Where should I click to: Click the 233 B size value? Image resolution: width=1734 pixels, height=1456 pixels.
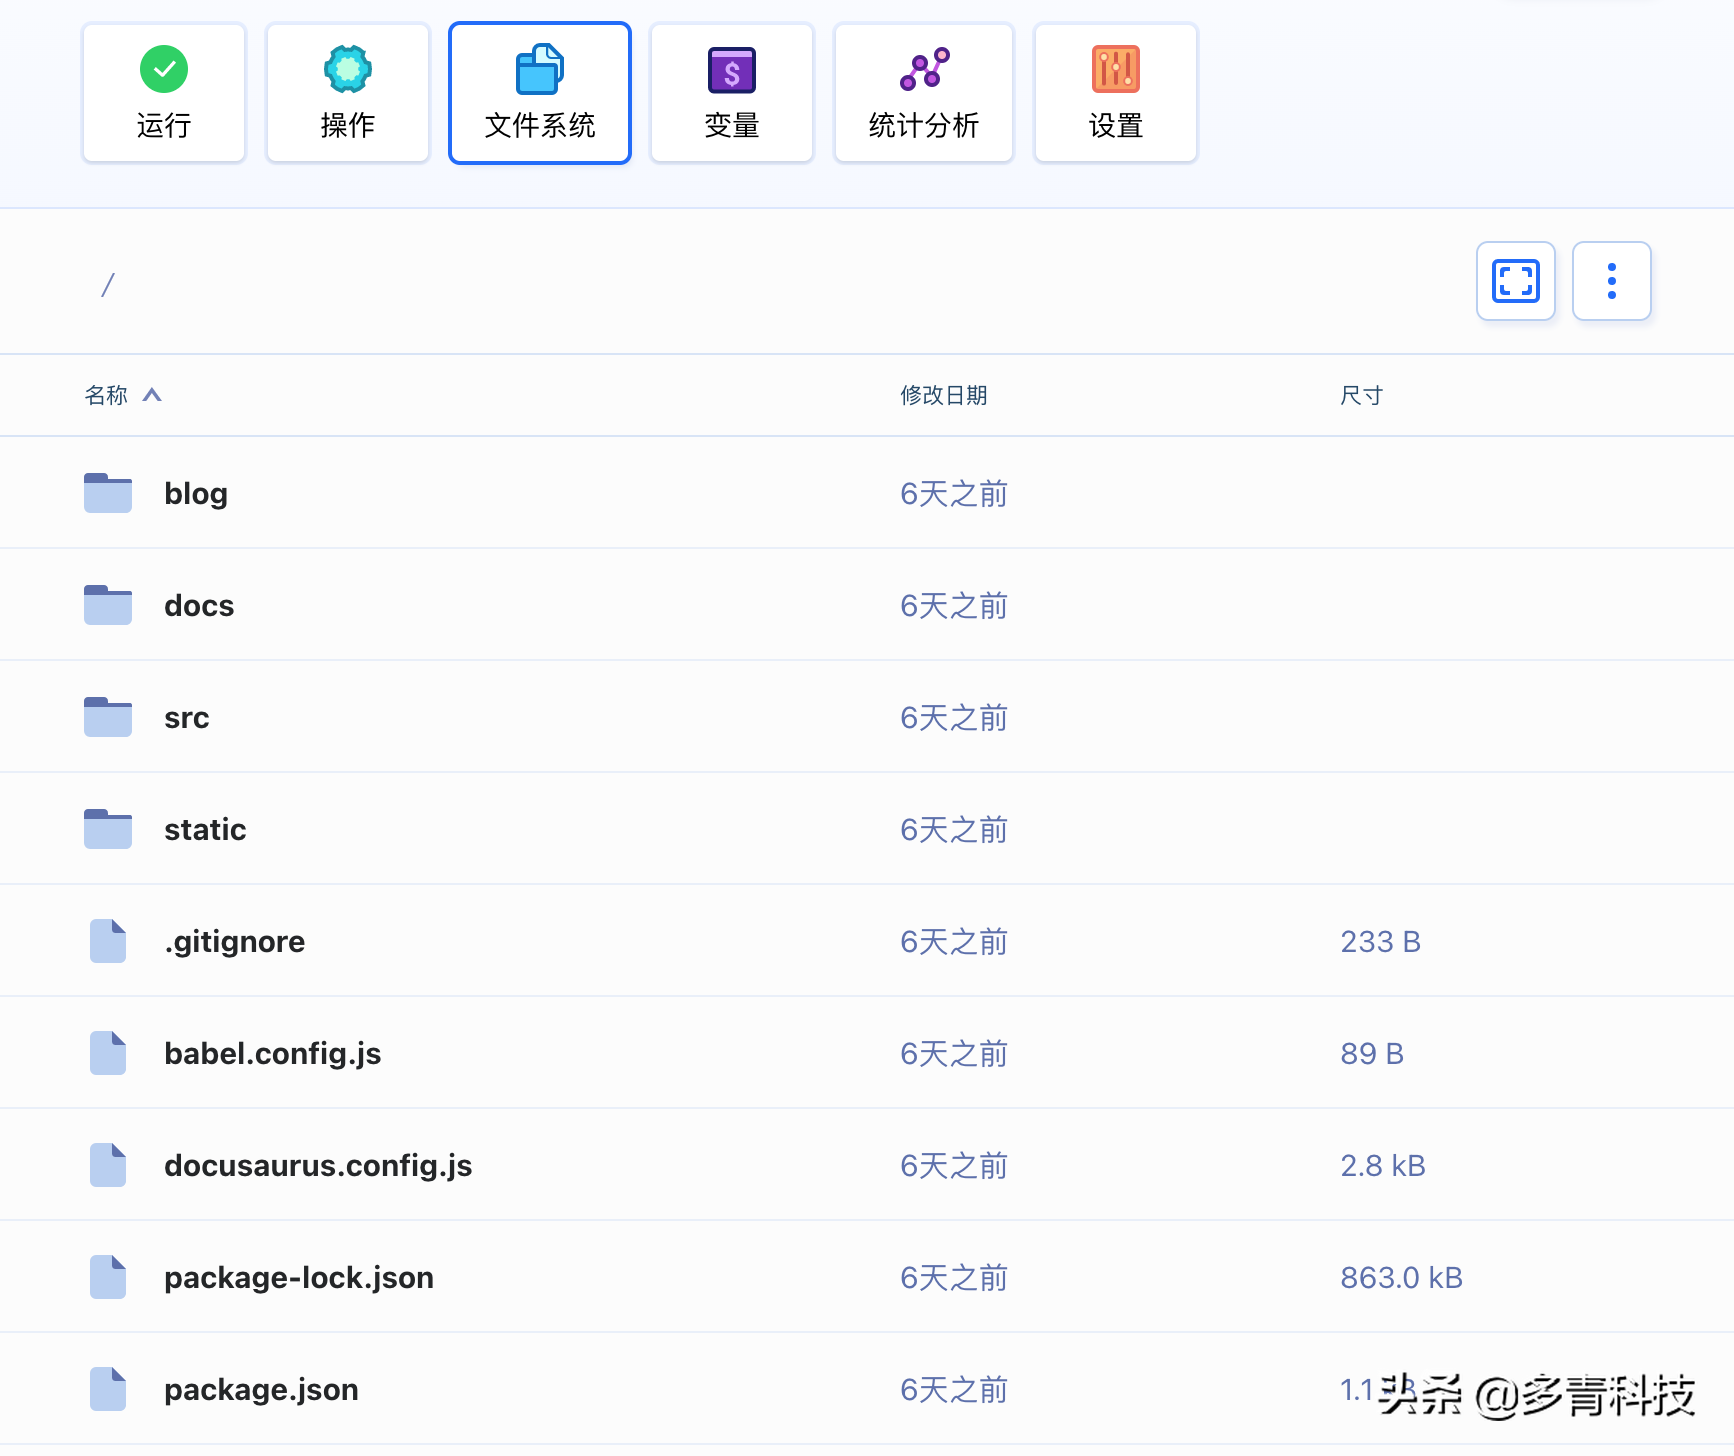[1381, 941]
